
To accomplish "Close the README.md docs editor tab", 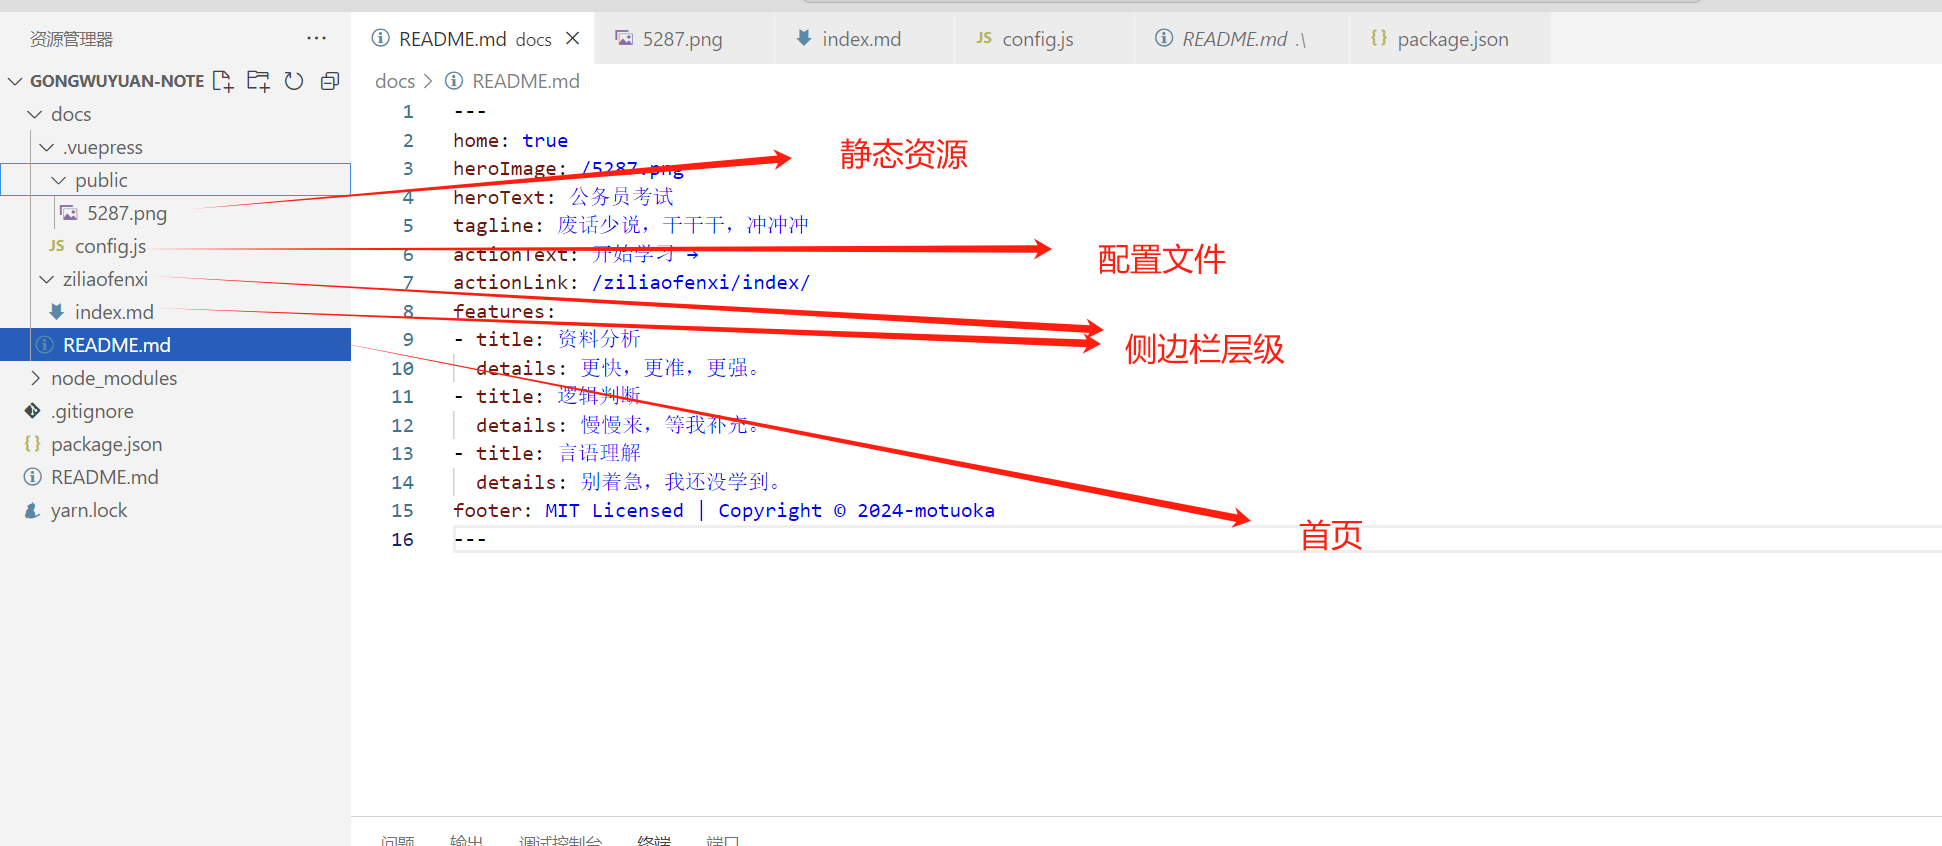I will (x=573, y=38).
